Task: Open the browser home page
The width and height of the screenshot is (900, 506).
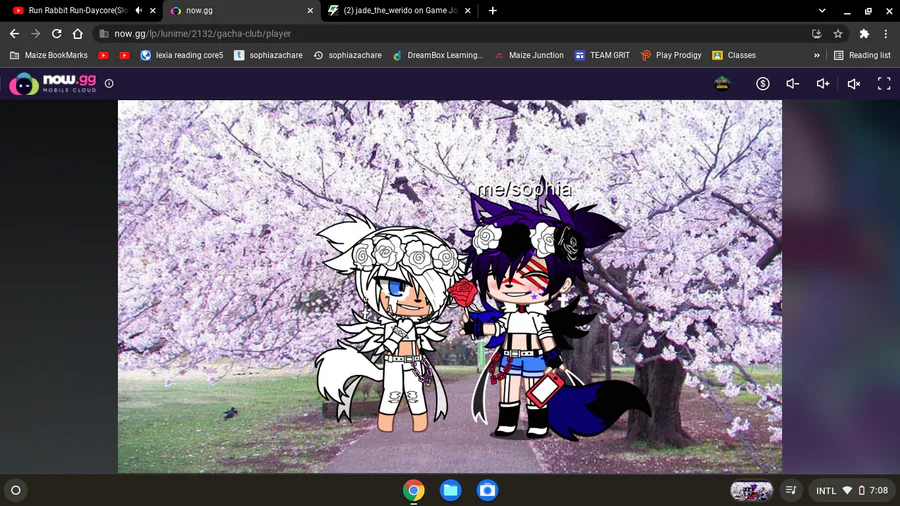Action: pos(77,34)
